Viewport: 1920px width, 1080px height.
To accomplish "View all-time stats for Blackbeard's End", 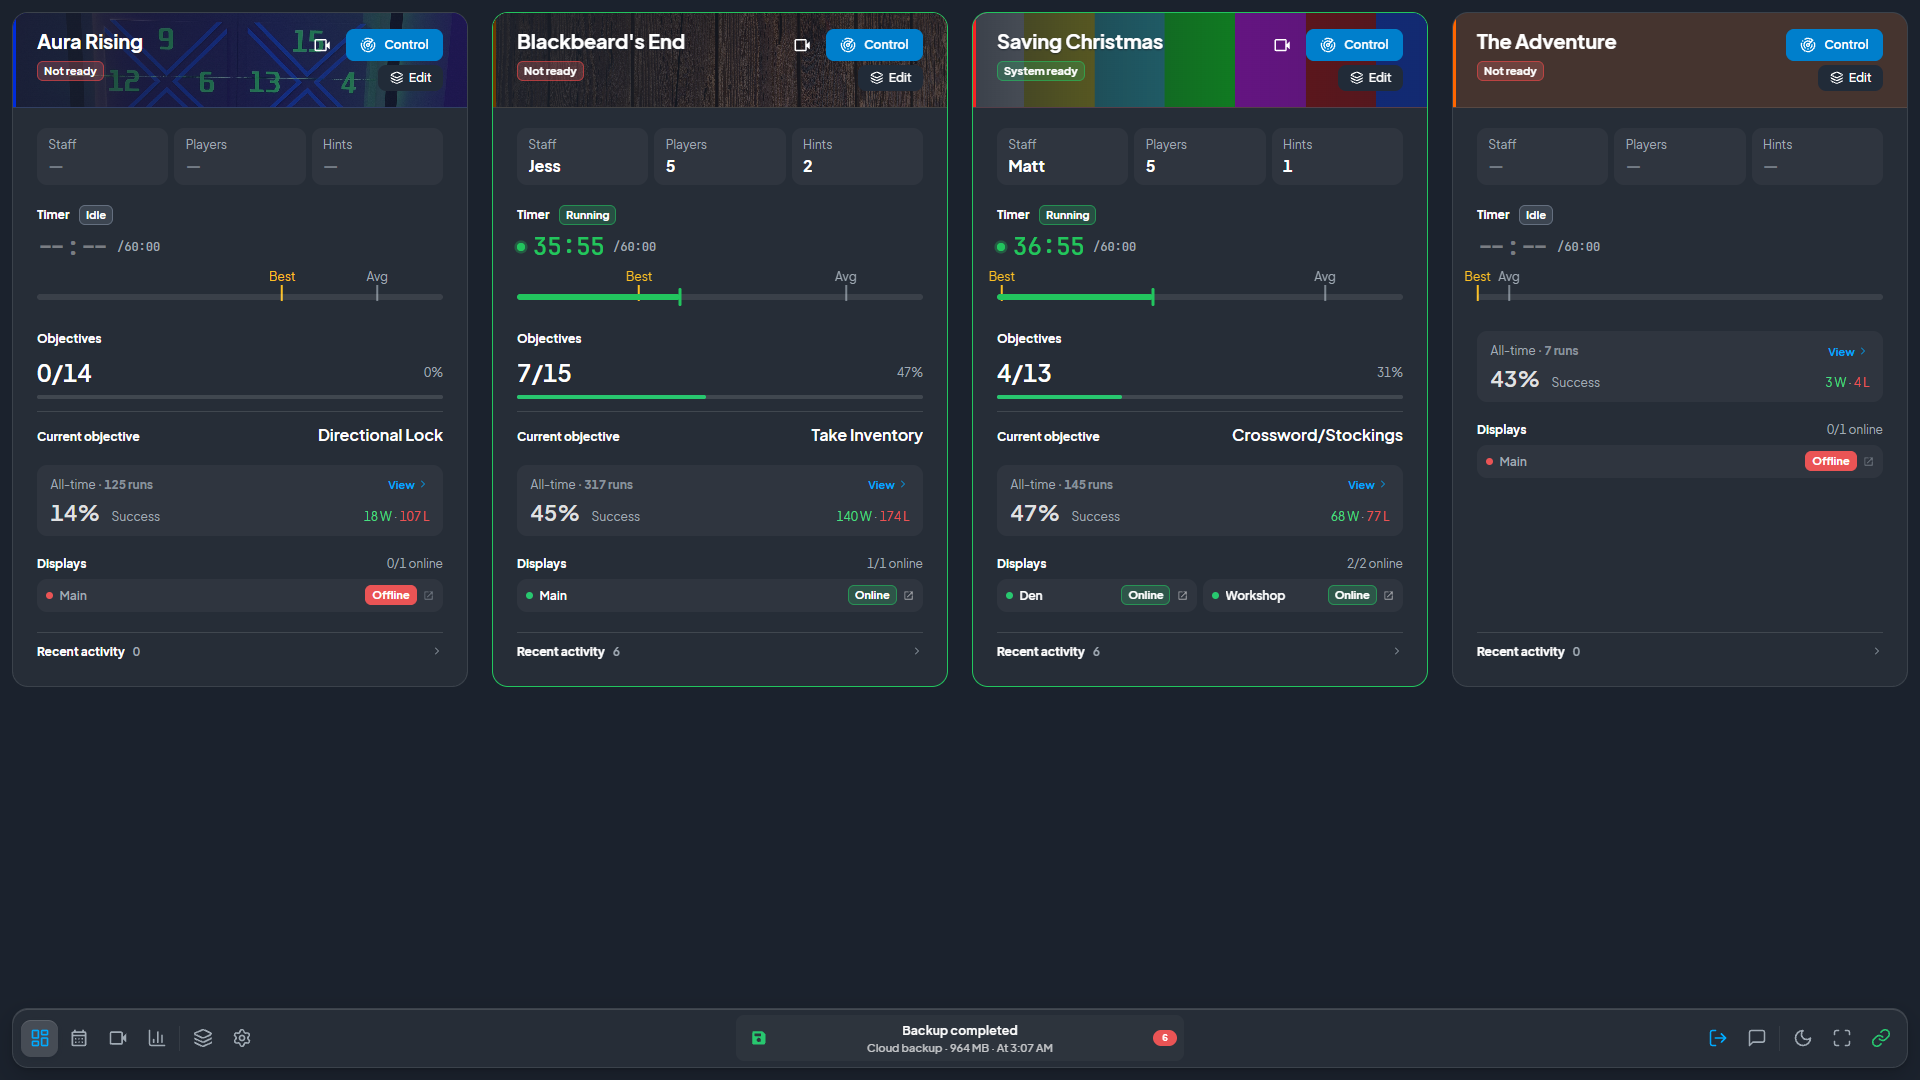I will [x=887, y=485].
